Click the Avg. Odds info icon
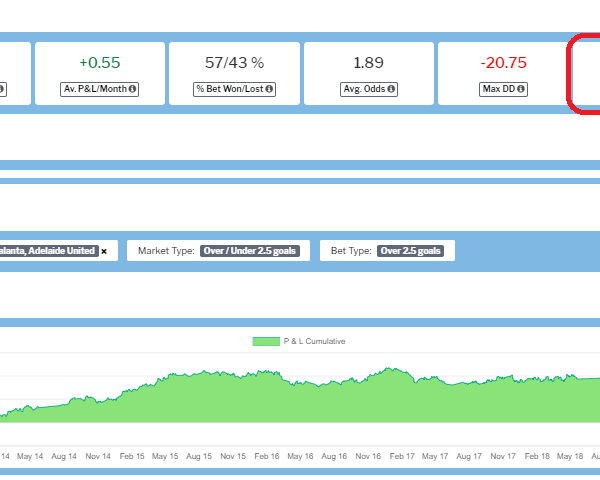Viewport: 600px width, 480px height. pos(391,89)
